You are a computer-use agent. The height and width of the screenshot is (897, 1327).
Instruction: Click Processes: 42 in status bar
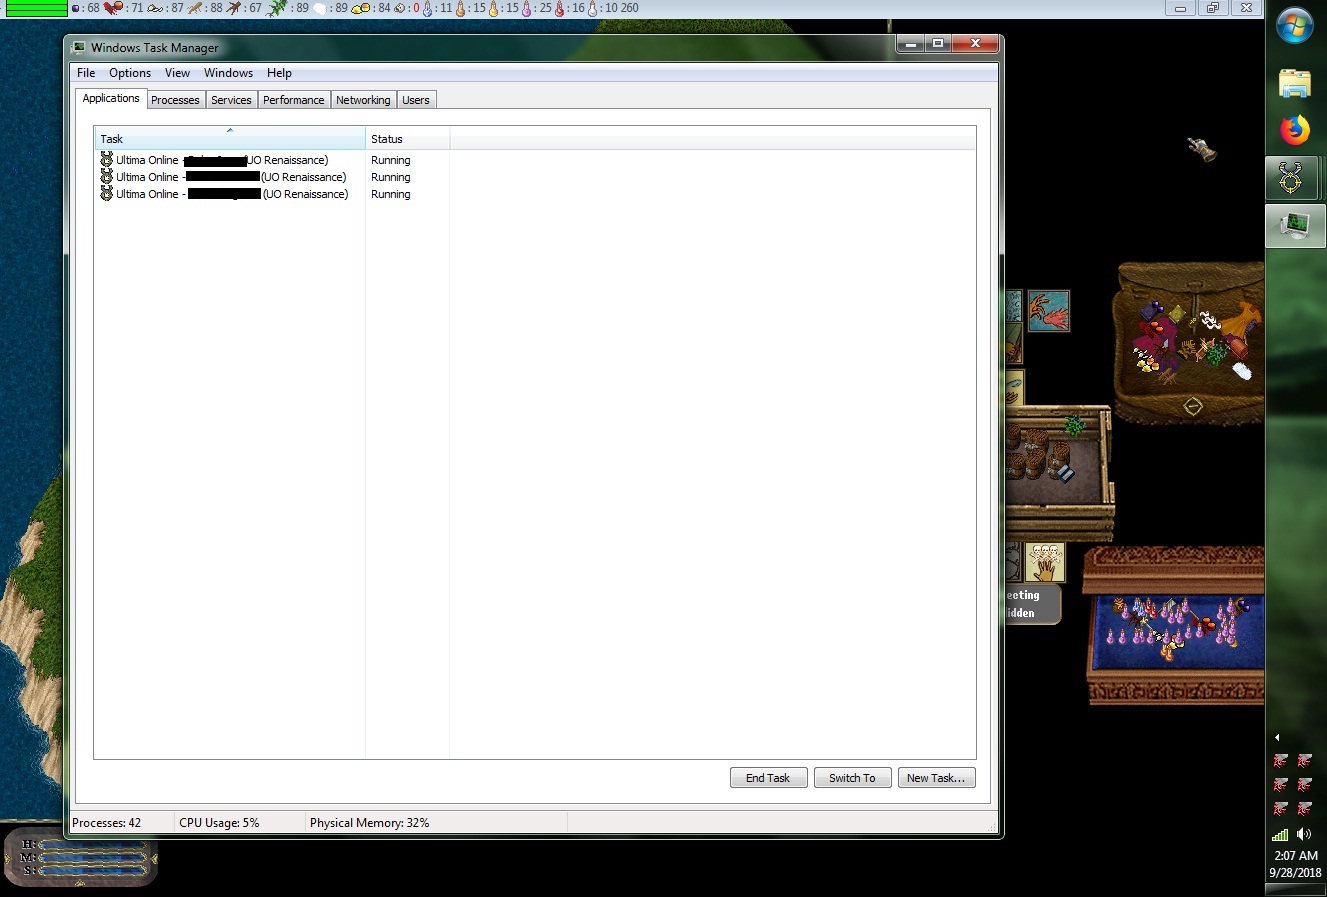pyautogui.click(x=107, y=823)
